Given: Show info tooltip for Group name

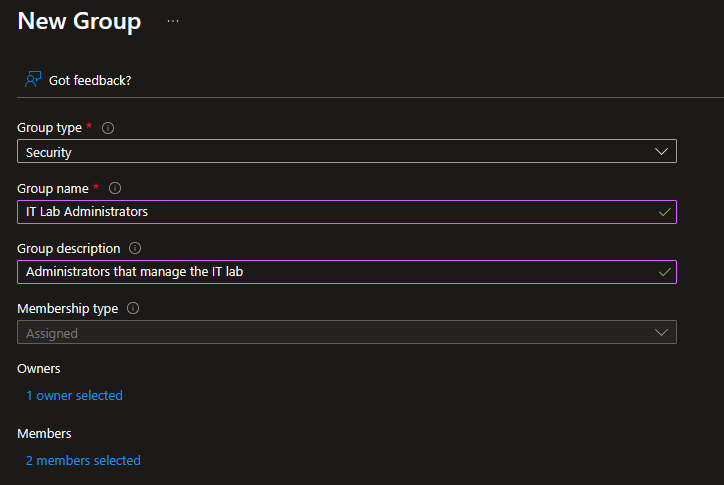Looking at the screenshot, I should [x=114, y=188].
